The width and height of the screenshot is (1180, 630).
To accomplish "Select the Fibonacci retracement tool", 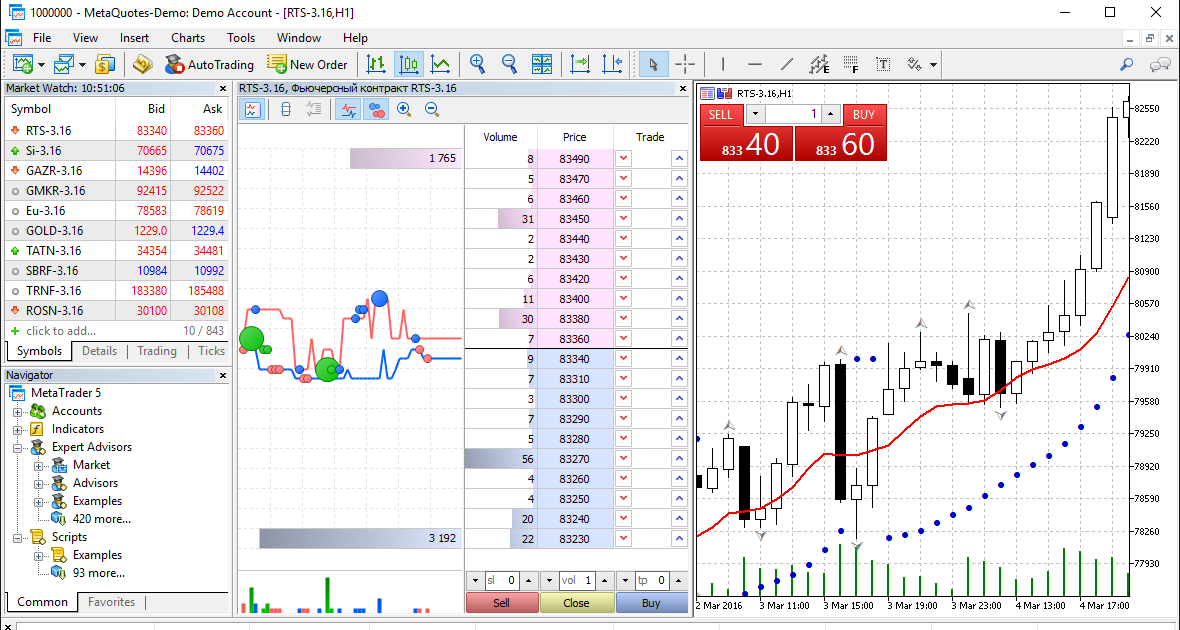I will coord(851,65).
